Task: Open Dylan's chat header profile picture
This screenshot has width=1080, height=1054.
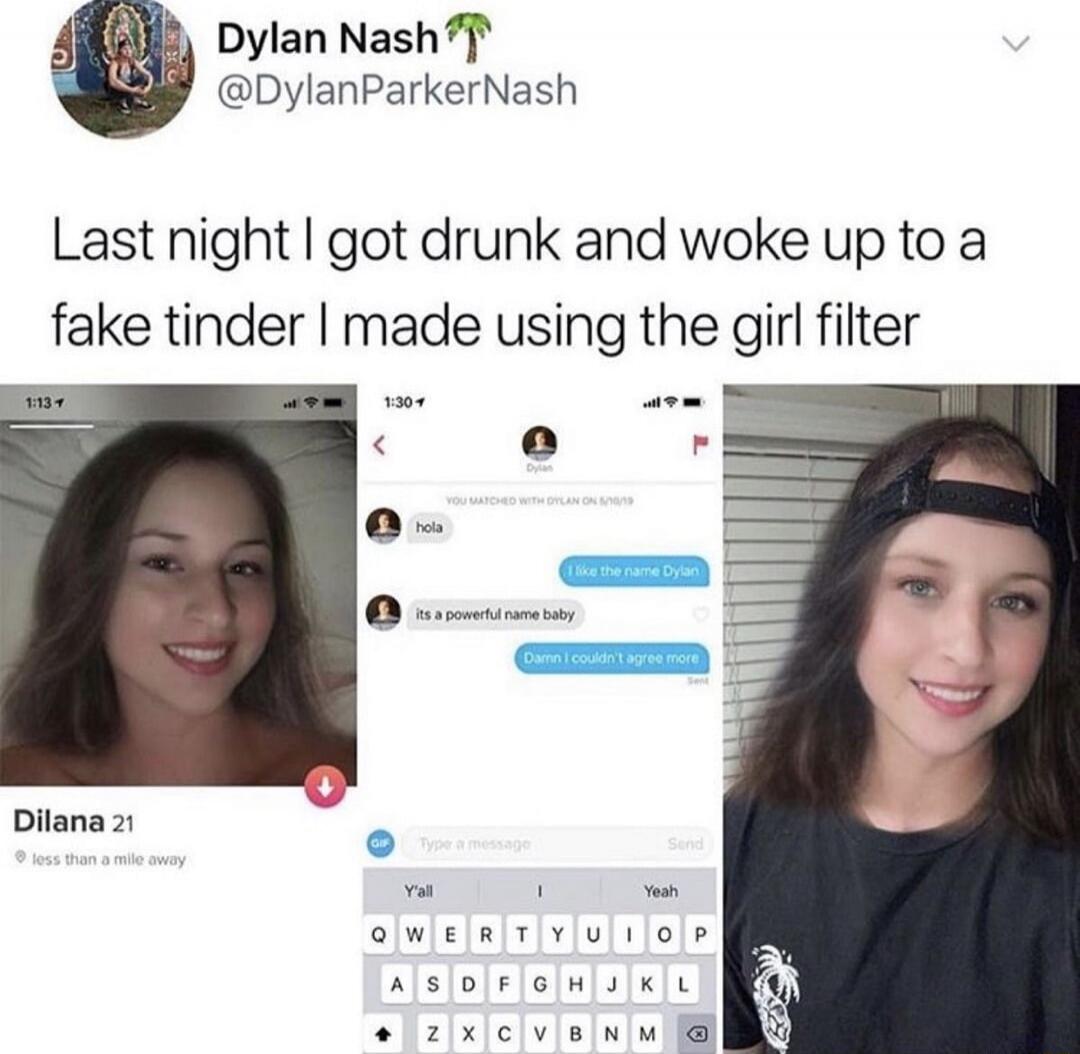Action: pos(539,443)
